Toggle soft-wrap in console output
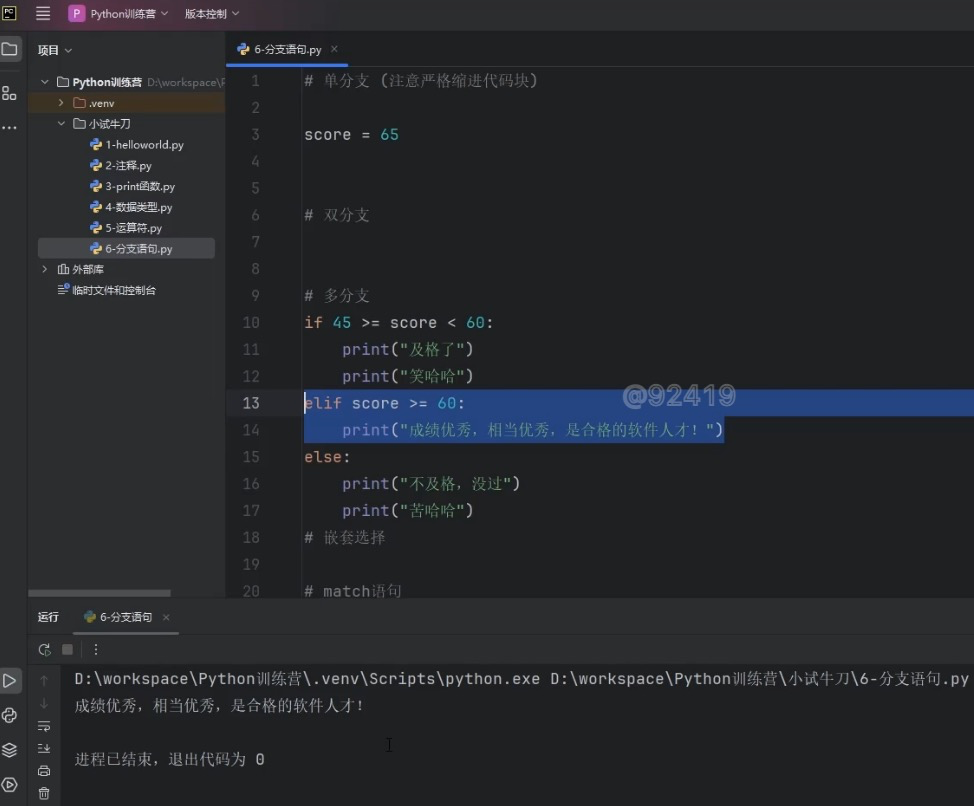The image size is (974, 806). point(44,726)
